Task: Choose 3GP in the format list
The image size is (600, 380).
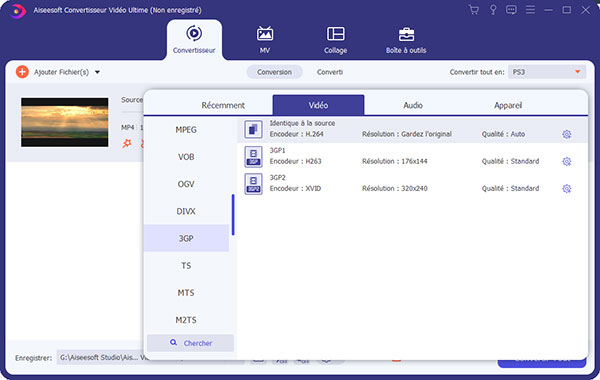Action: click(x=186, y=238)
